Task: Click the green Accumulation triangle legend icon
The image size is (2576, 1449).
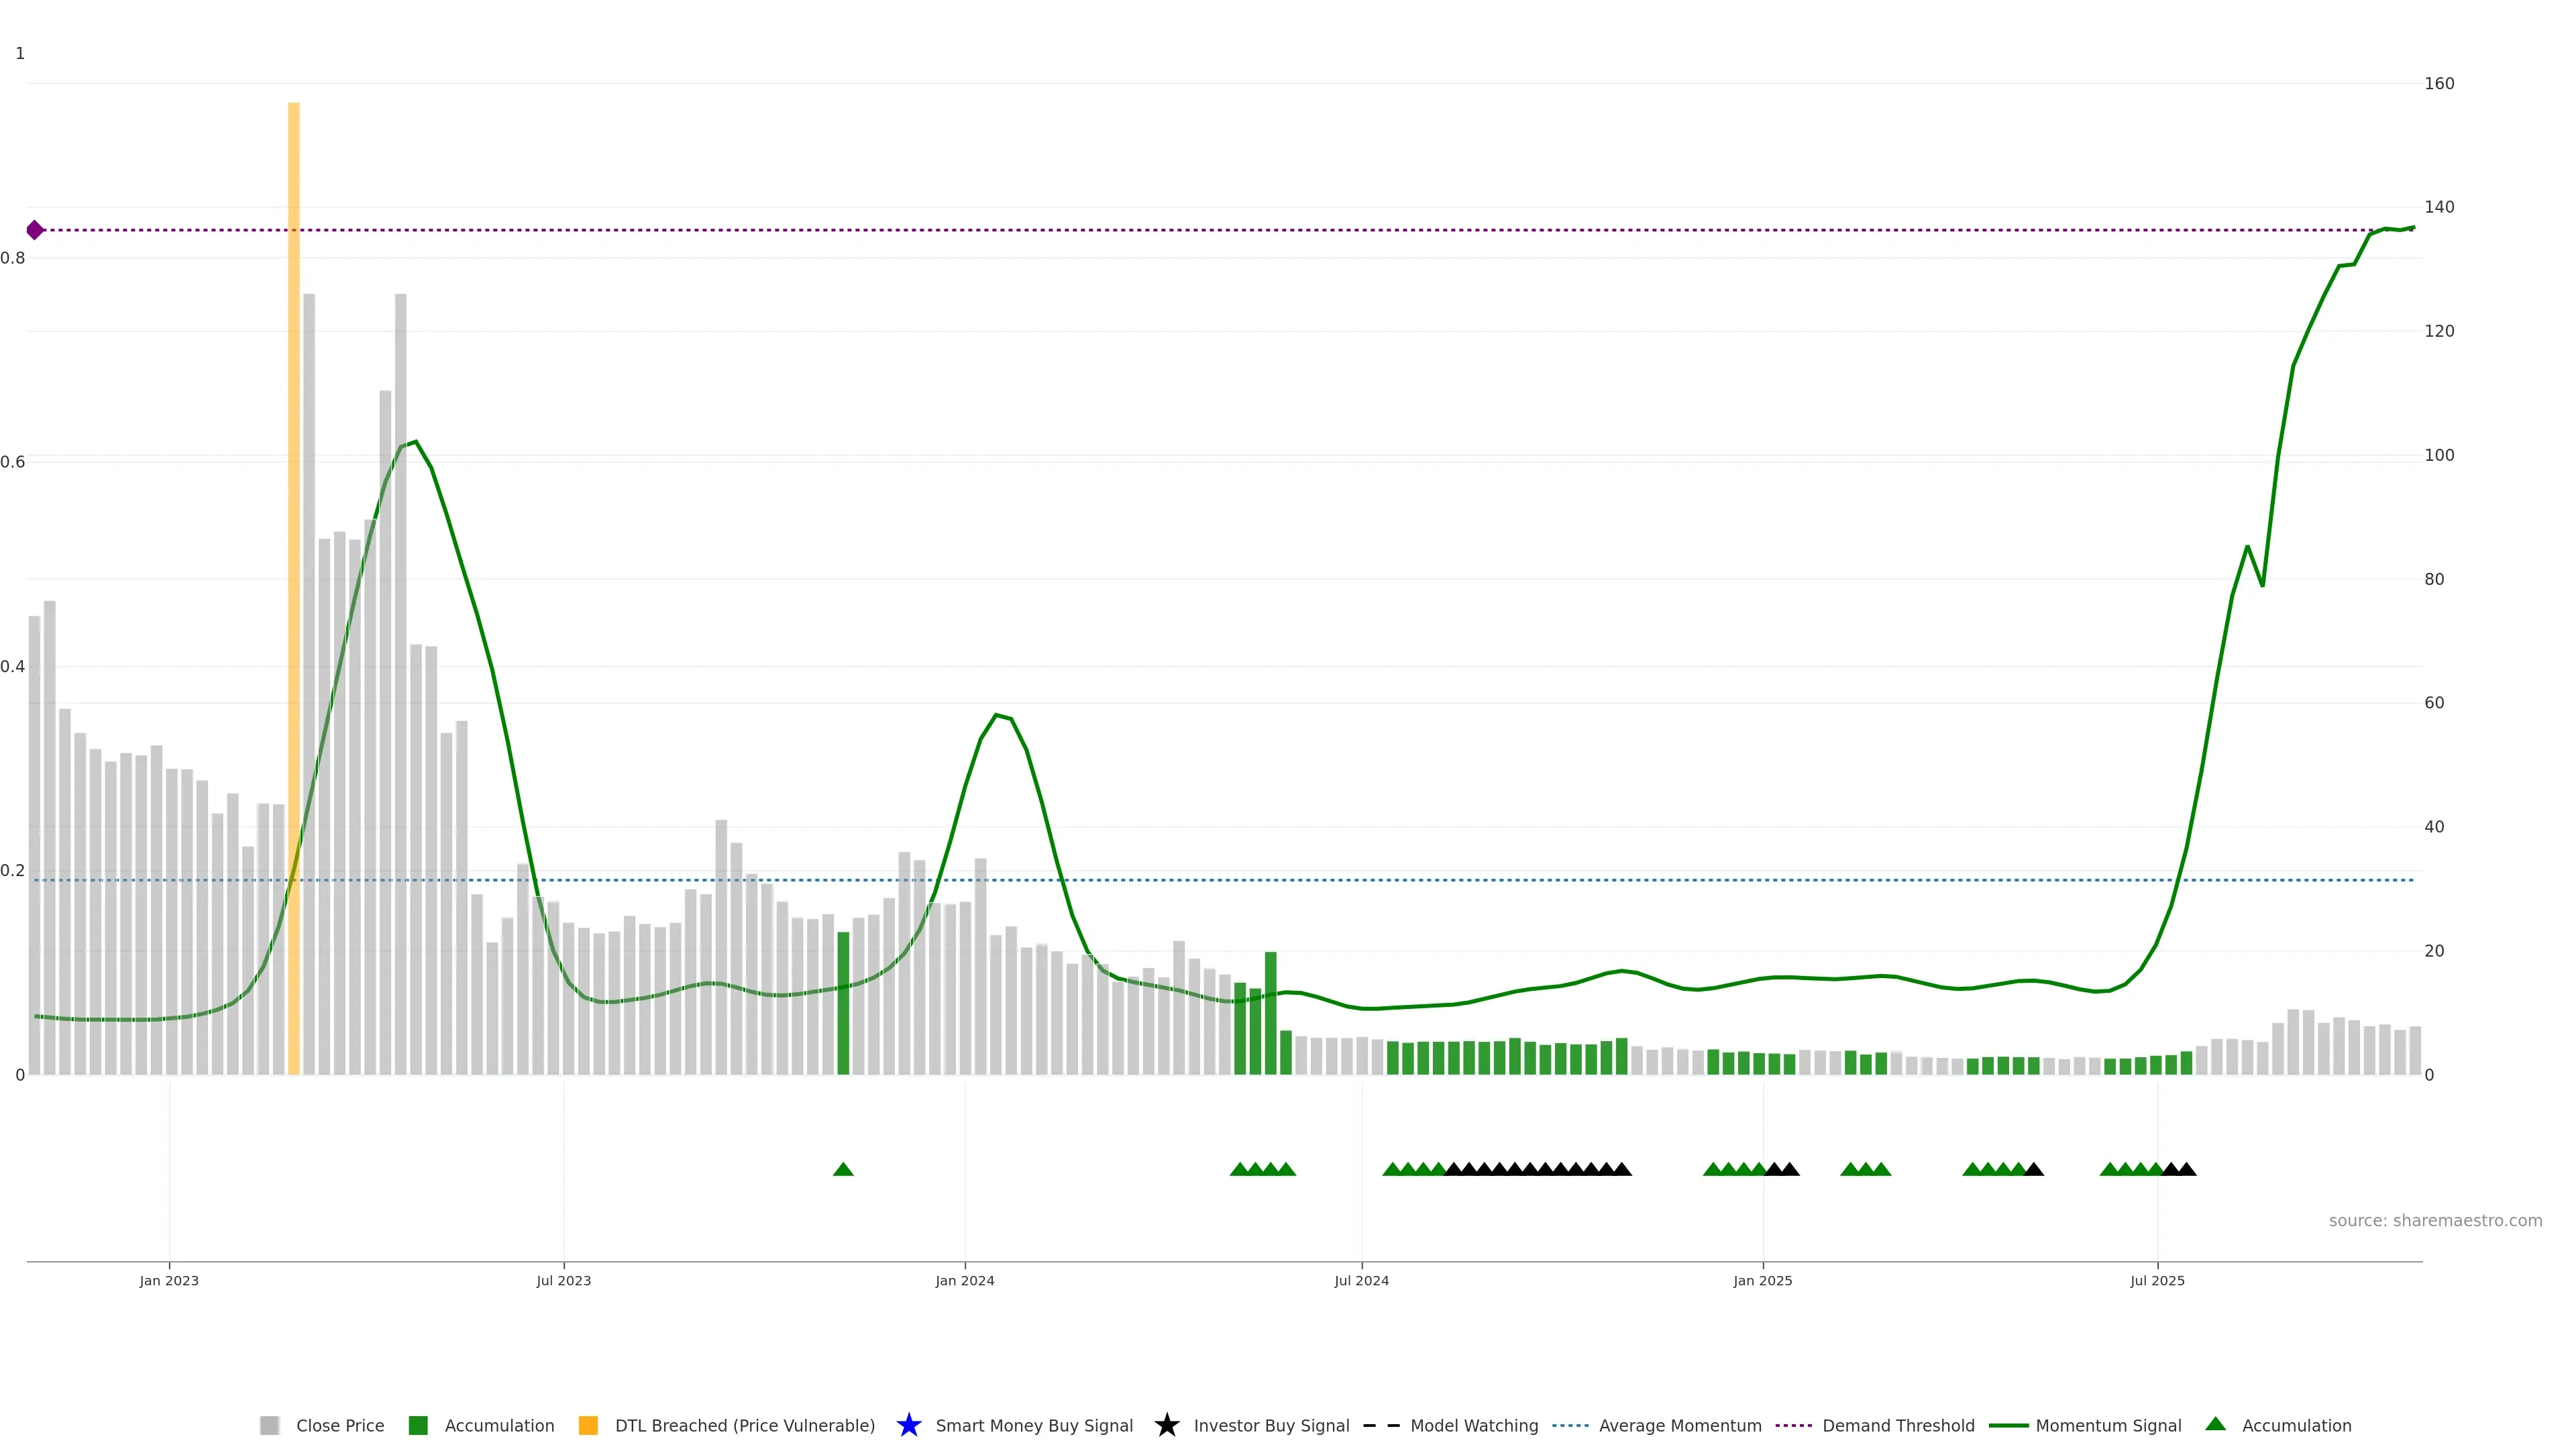Action: coord(2215,1424)
